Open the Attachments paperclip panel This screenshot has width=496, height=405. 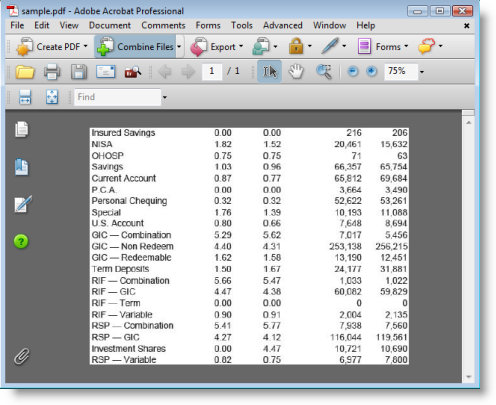pos(22,356)
